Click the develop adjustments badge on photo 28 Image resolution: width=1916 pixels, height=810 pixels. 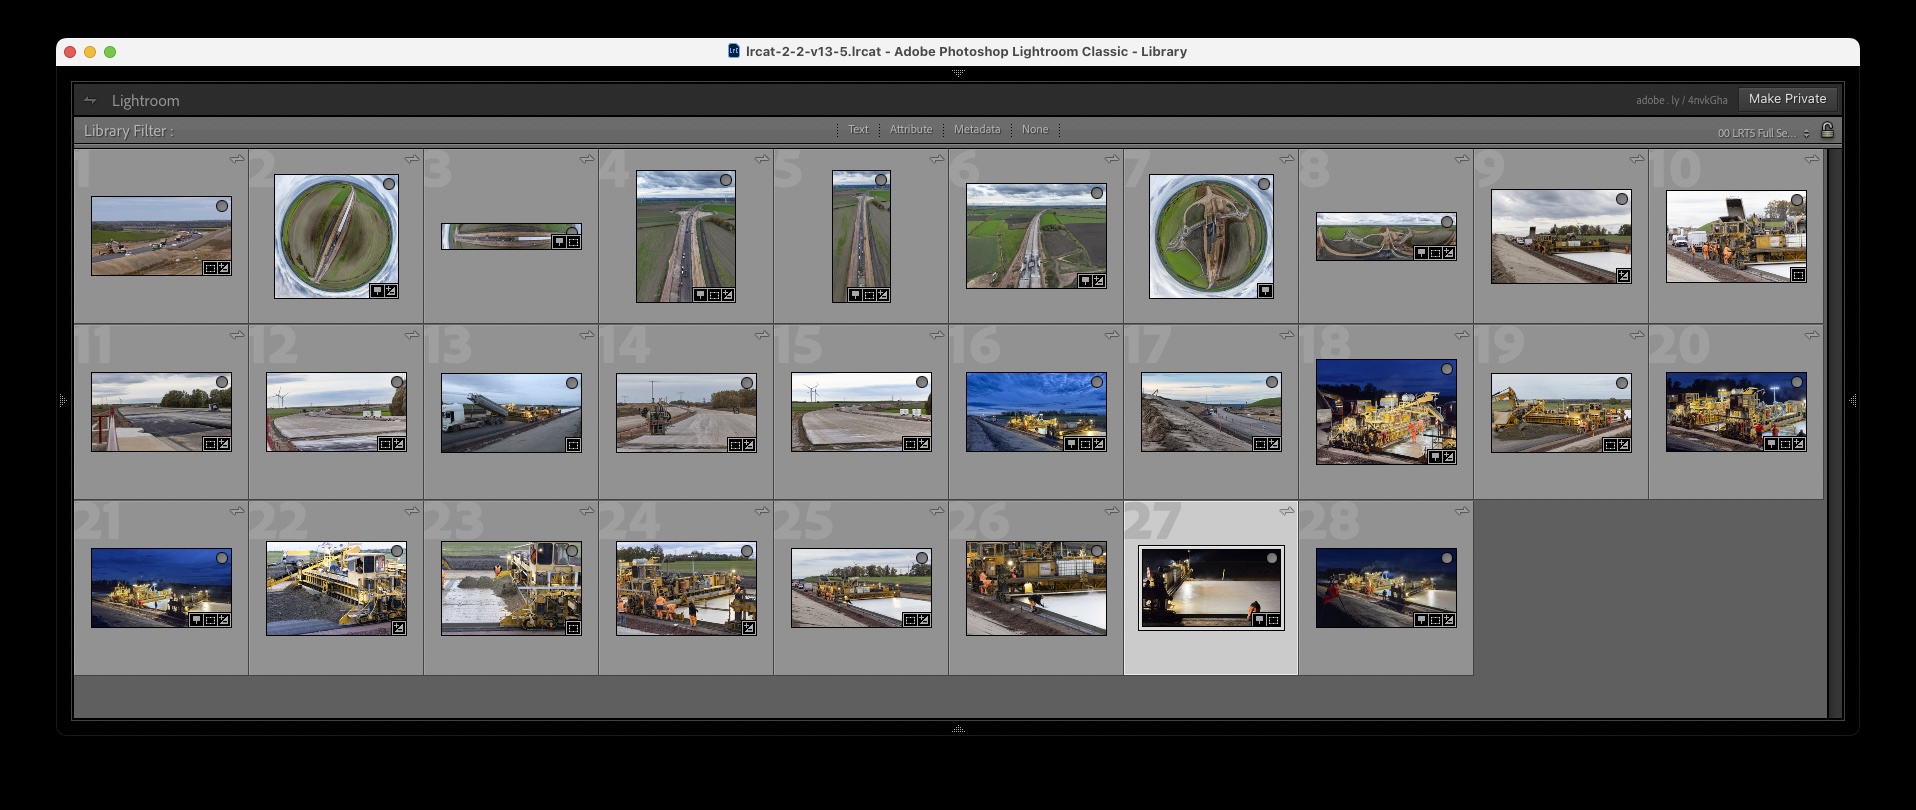pyautogui.click(x=1448, y=620)
